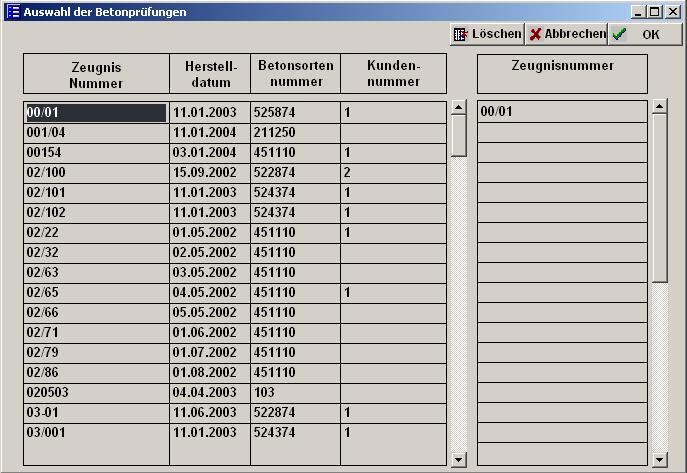Select the 00/01 entry in right list
Screen dimensions: 687x473
click(562, 112)
